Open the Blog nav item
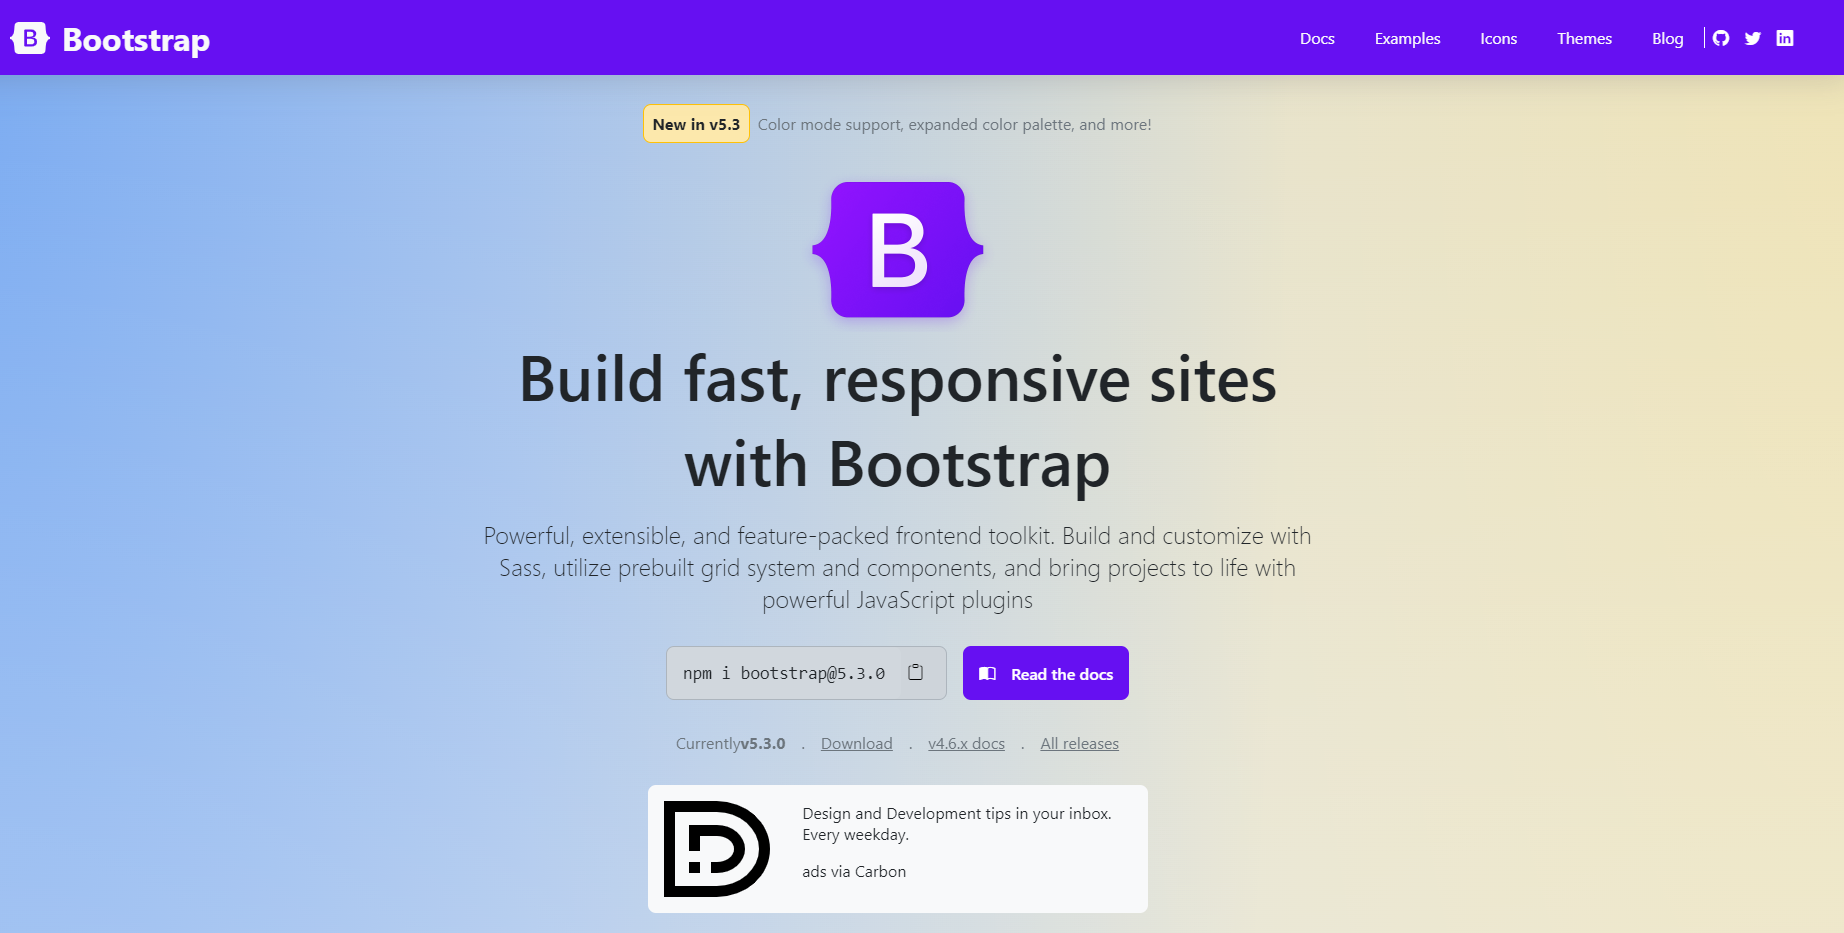This screenshot has height=933, width=1844. (1667, 38)
